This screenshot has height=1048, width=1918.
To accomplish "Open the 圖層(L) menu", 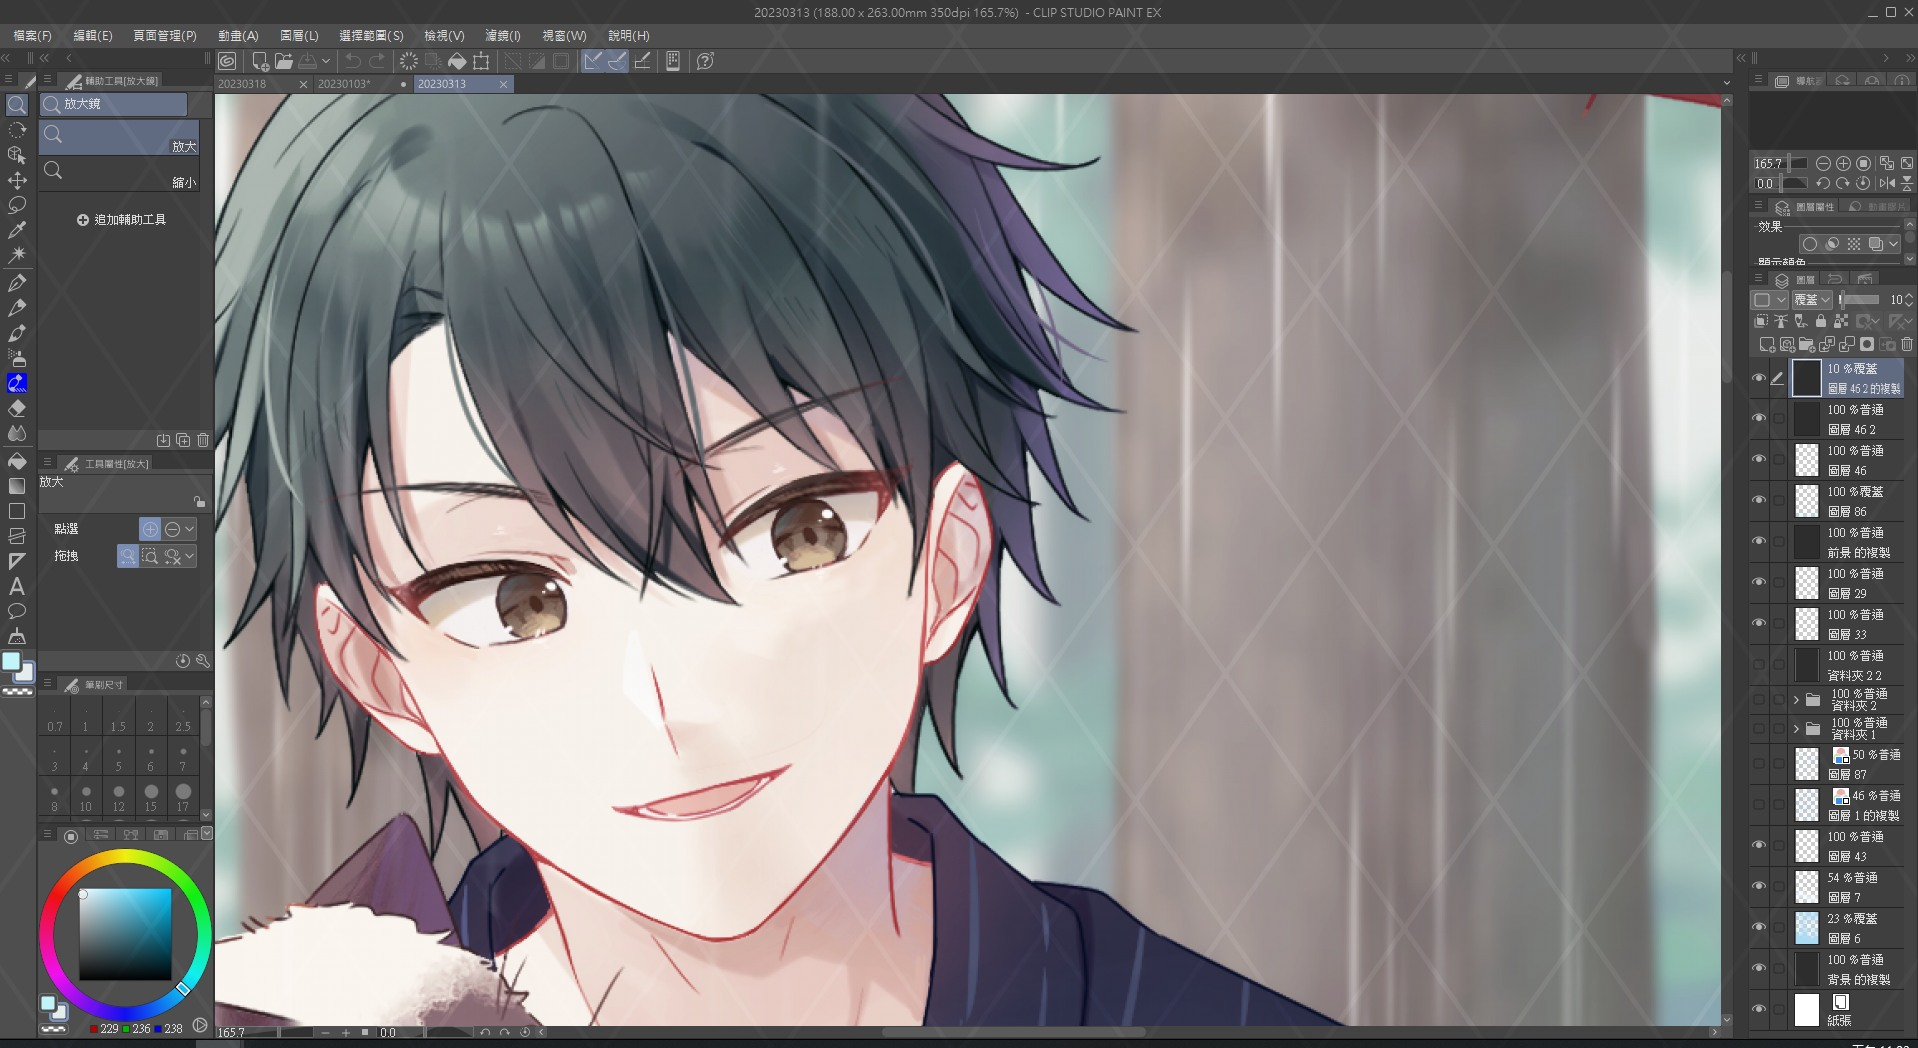I will click(299, 35).
